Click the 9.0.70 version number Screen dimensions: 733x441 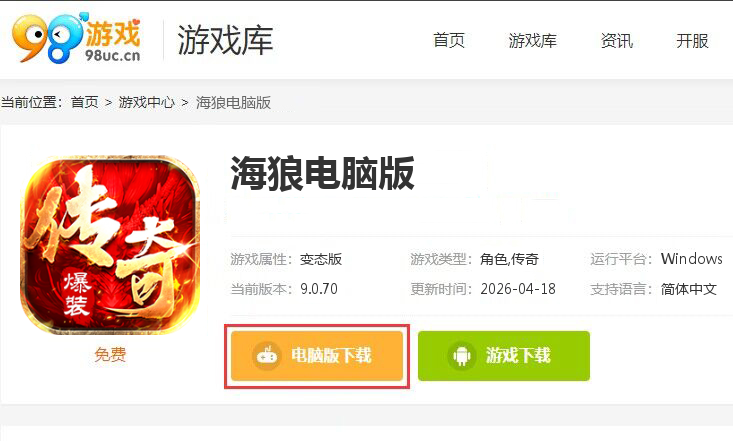coord(319,289)
